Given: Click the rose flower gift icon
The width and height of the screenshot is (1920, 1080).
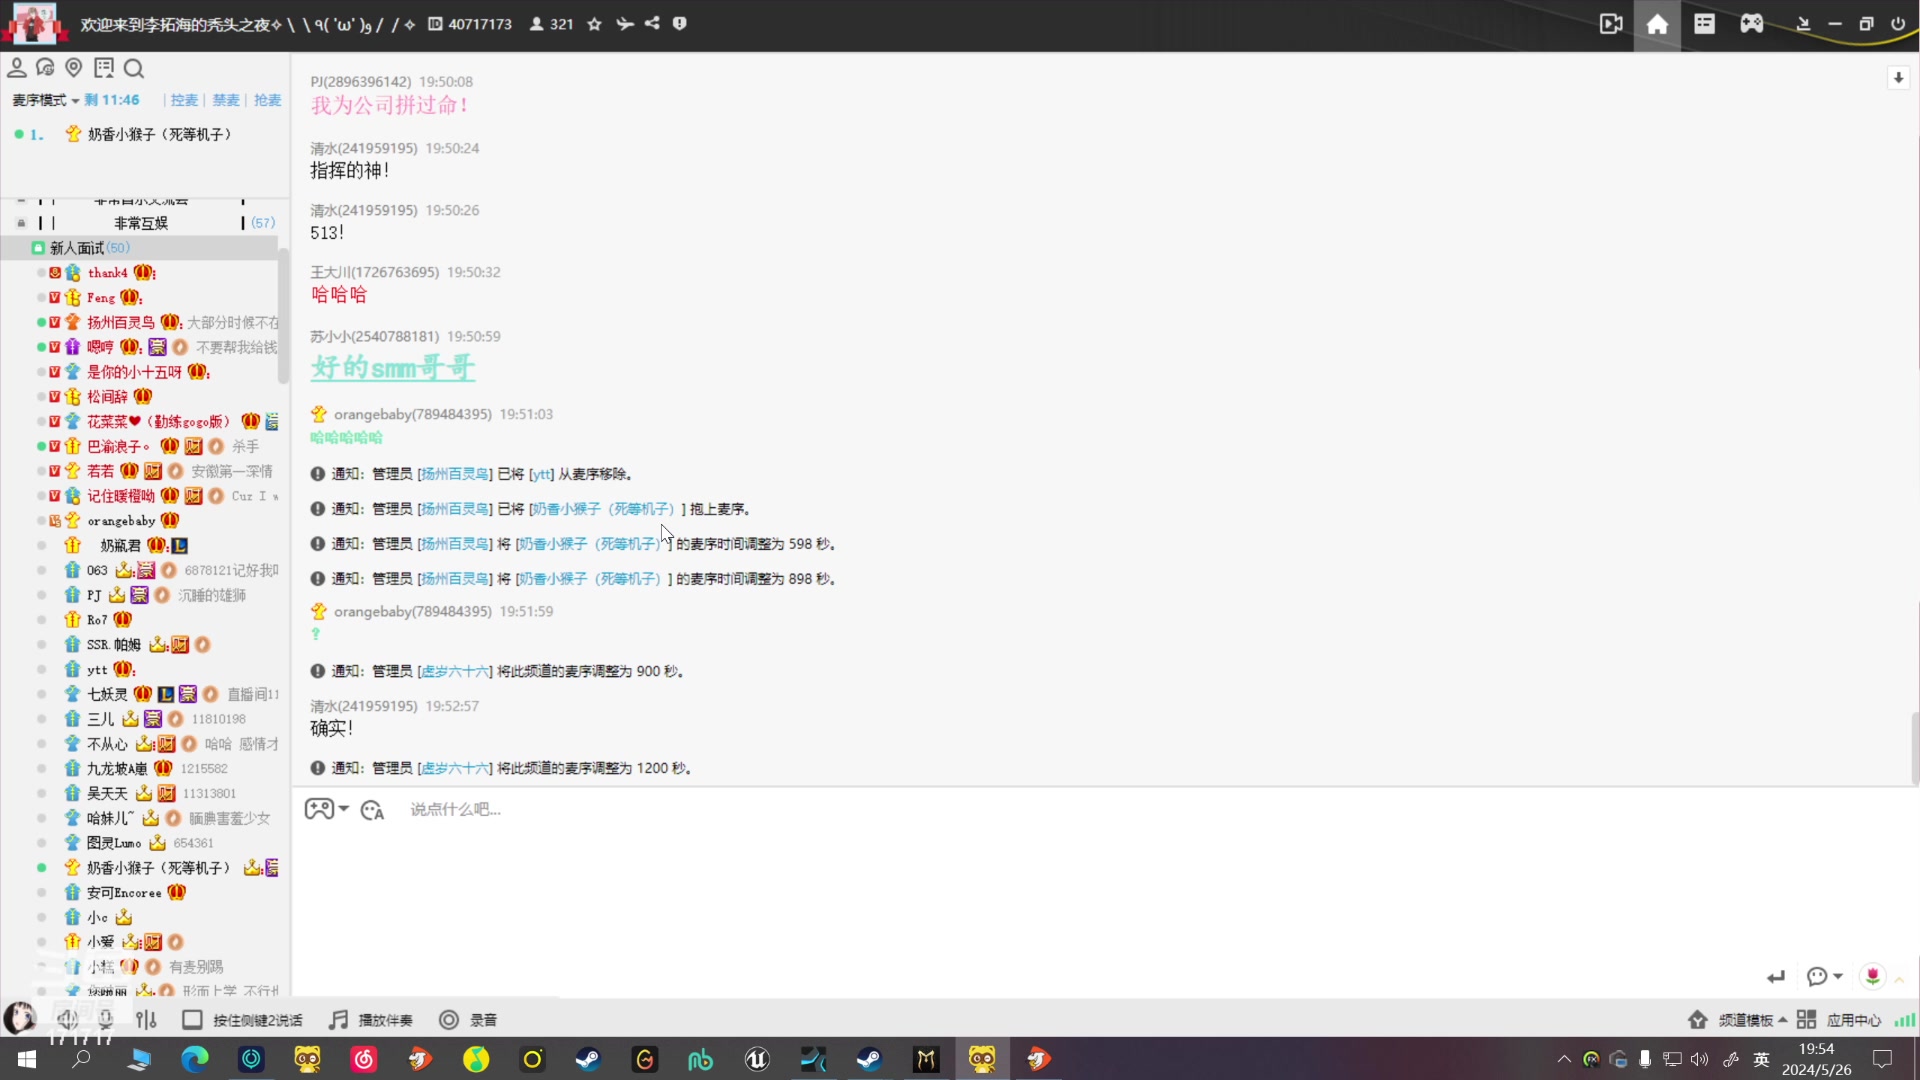Looking at the screenshot, I should coord(1872,976).
